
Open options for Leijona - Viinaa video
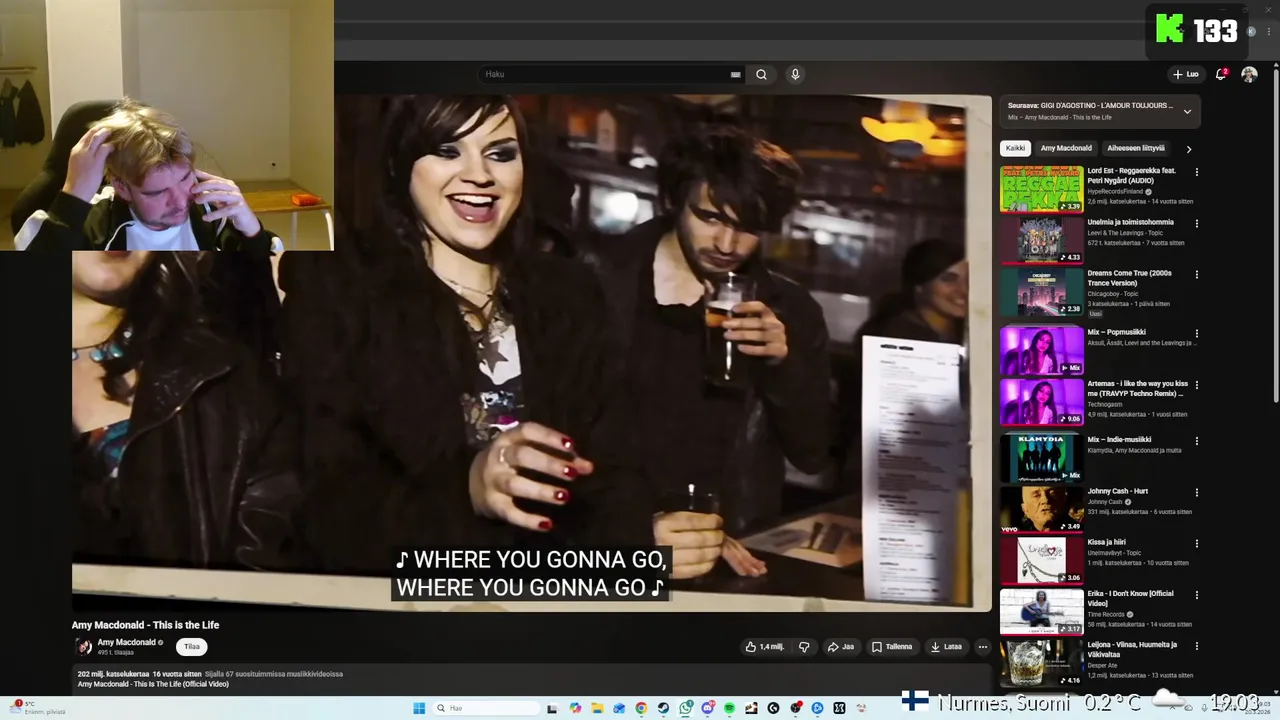(x=1196, y=646)
